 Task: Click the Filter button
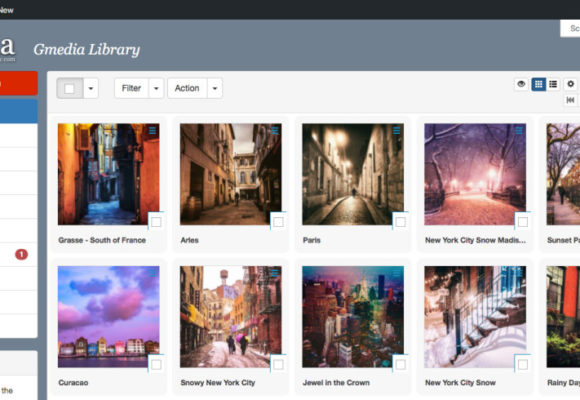(x=132, y=88)
